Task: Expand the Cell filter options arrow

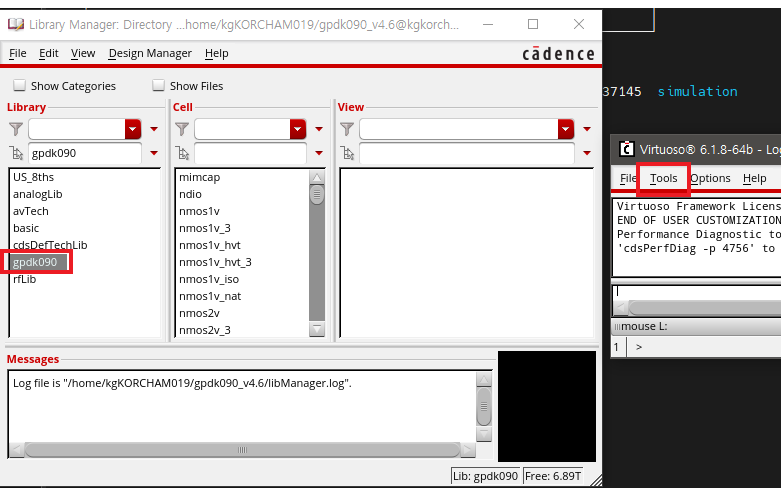Action: tap(319, 129)
